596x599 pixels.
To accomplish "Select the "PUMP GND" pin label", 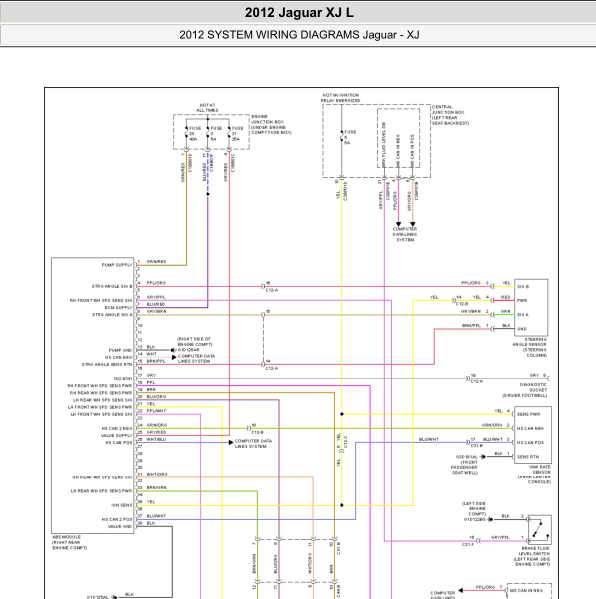I will (x=120, y=350).
